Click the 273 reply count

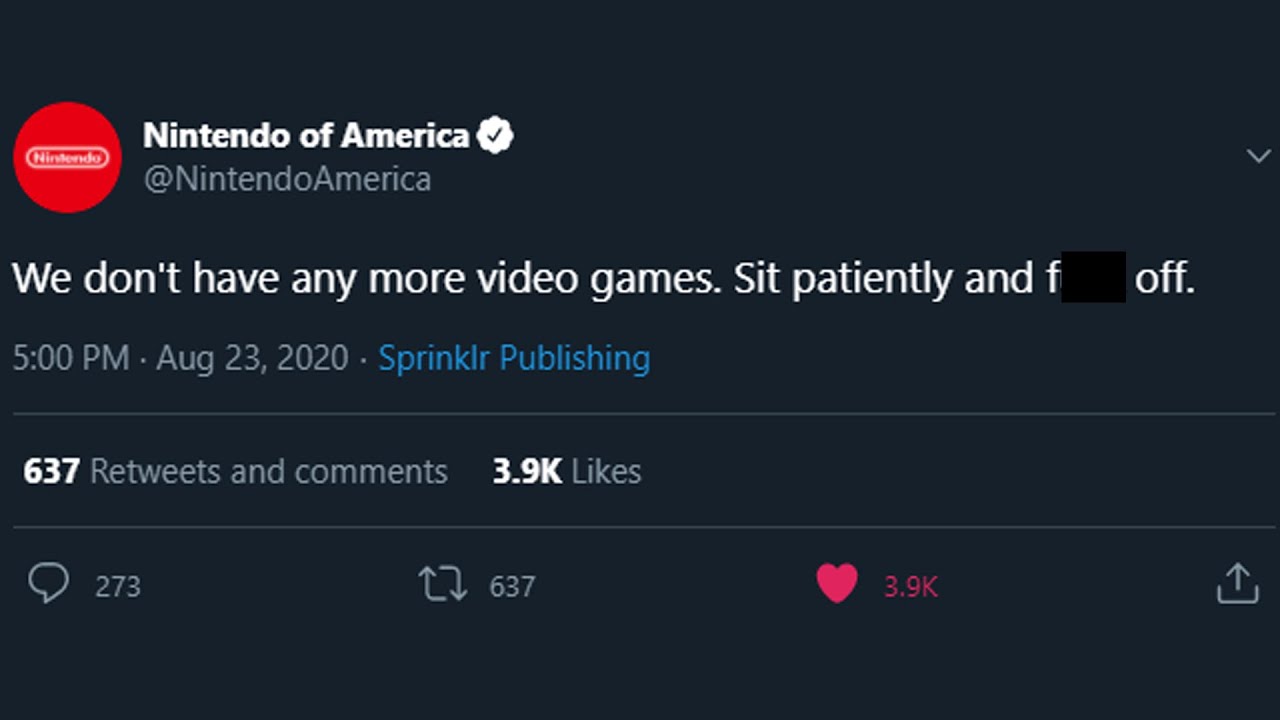coord(118,586)
